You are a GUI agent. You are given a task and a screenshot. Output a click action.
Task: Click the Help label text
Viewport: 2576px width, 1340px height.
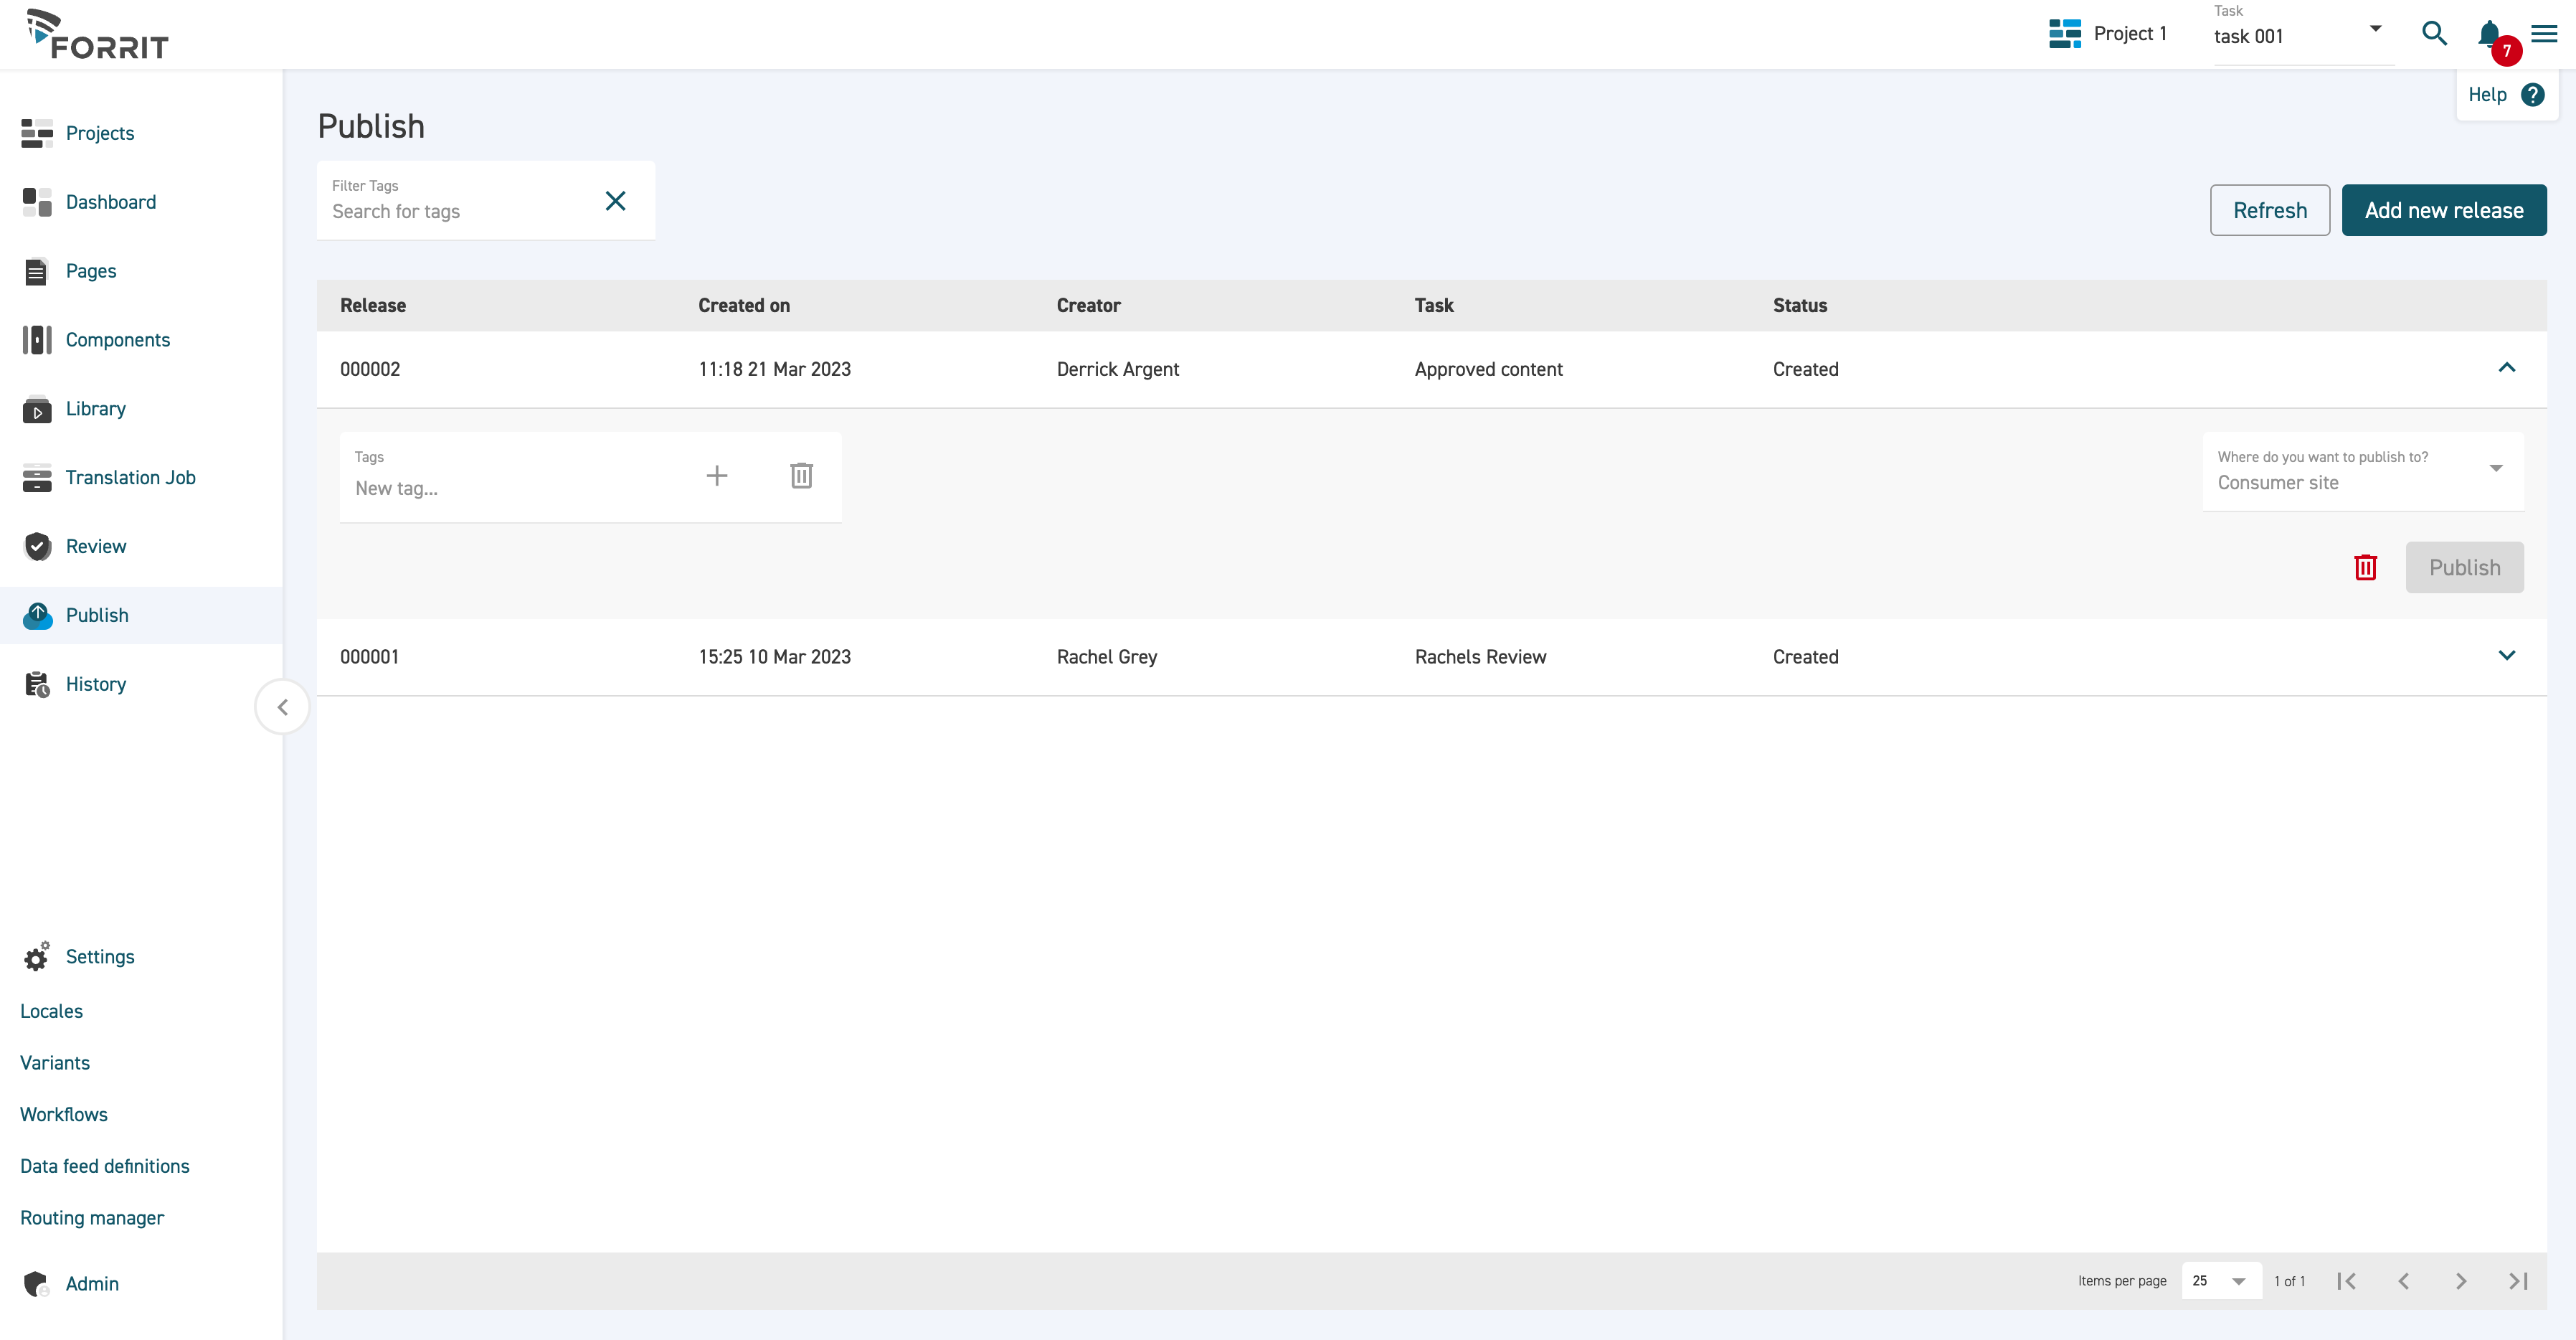pyautogui.click(x=2487, y=95)
